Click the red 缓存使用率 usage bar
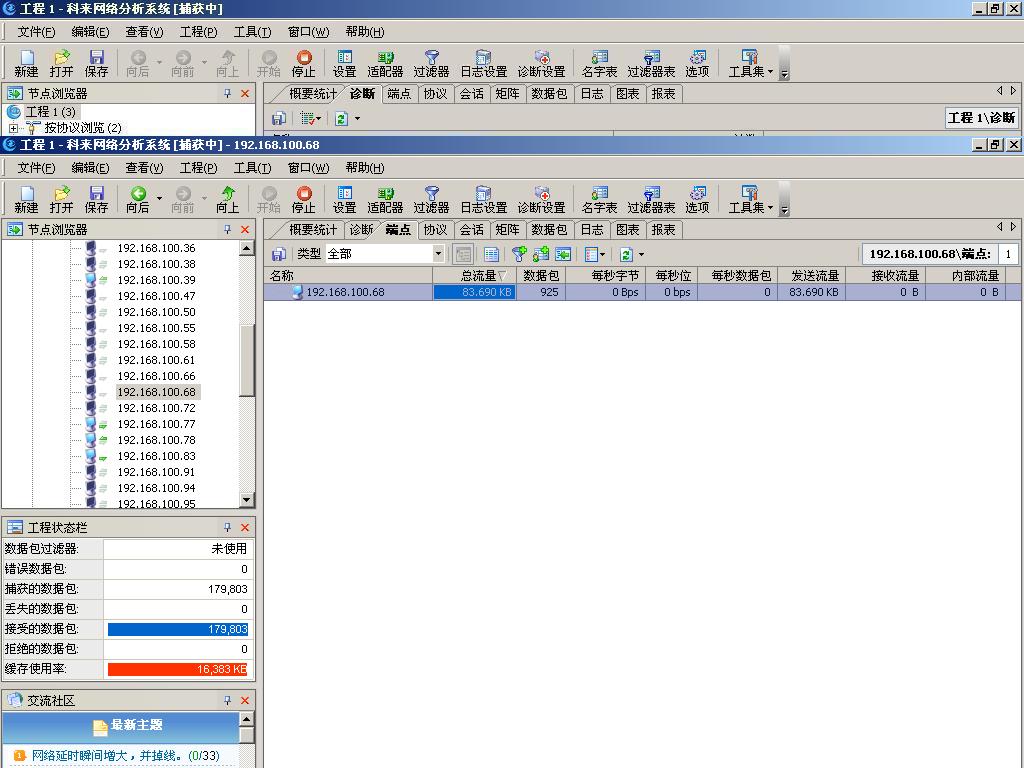Viewport: 1024px width, 768px height. point(177,670)
